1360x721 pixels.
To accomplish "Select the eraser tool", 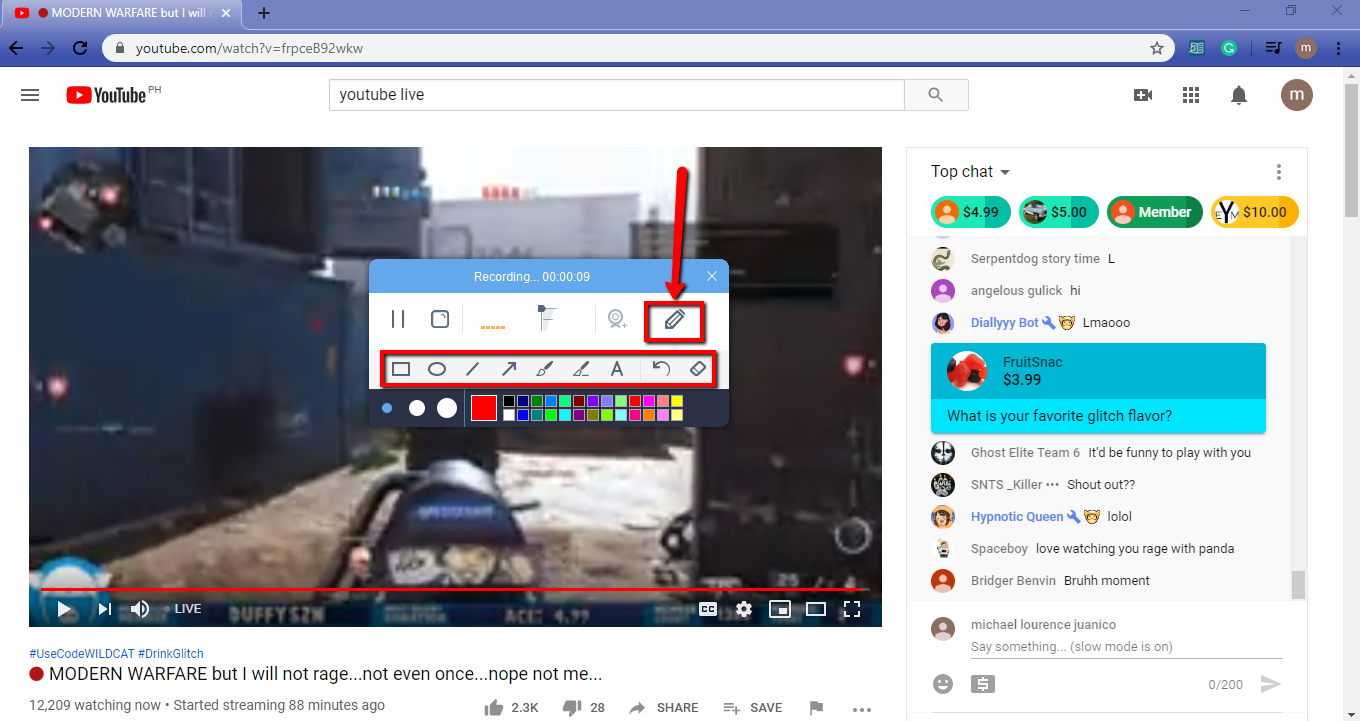I will tap(698, 369).
